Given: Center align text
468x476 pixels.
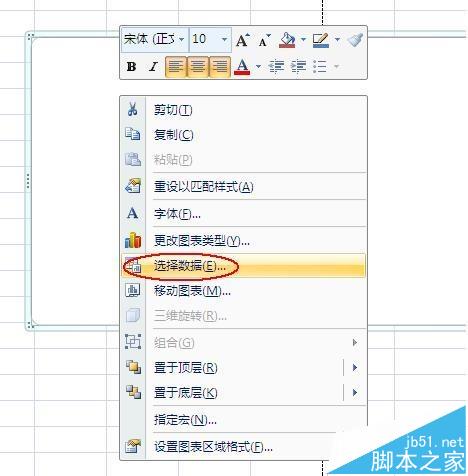Looking at the screenshot, I should [198, 67].
